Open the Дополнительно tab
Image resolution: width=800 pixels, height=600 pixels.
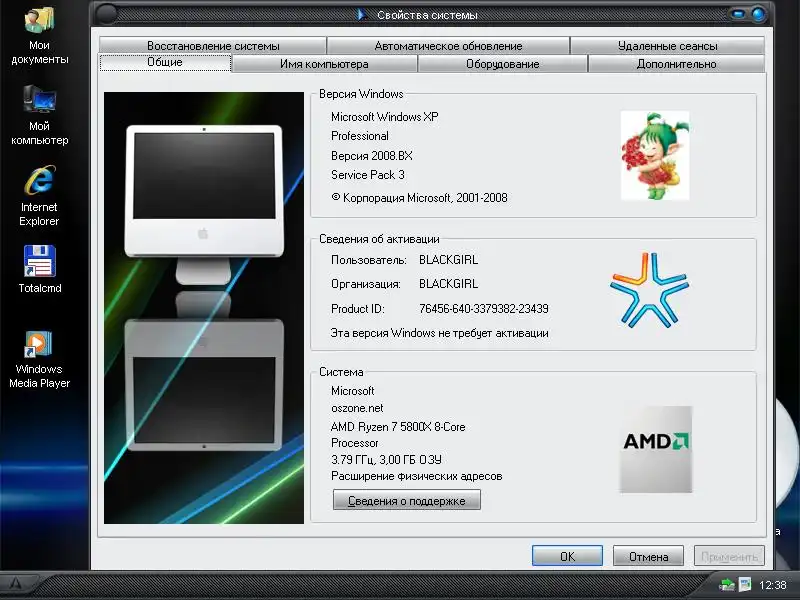click(x=677, y=64)
